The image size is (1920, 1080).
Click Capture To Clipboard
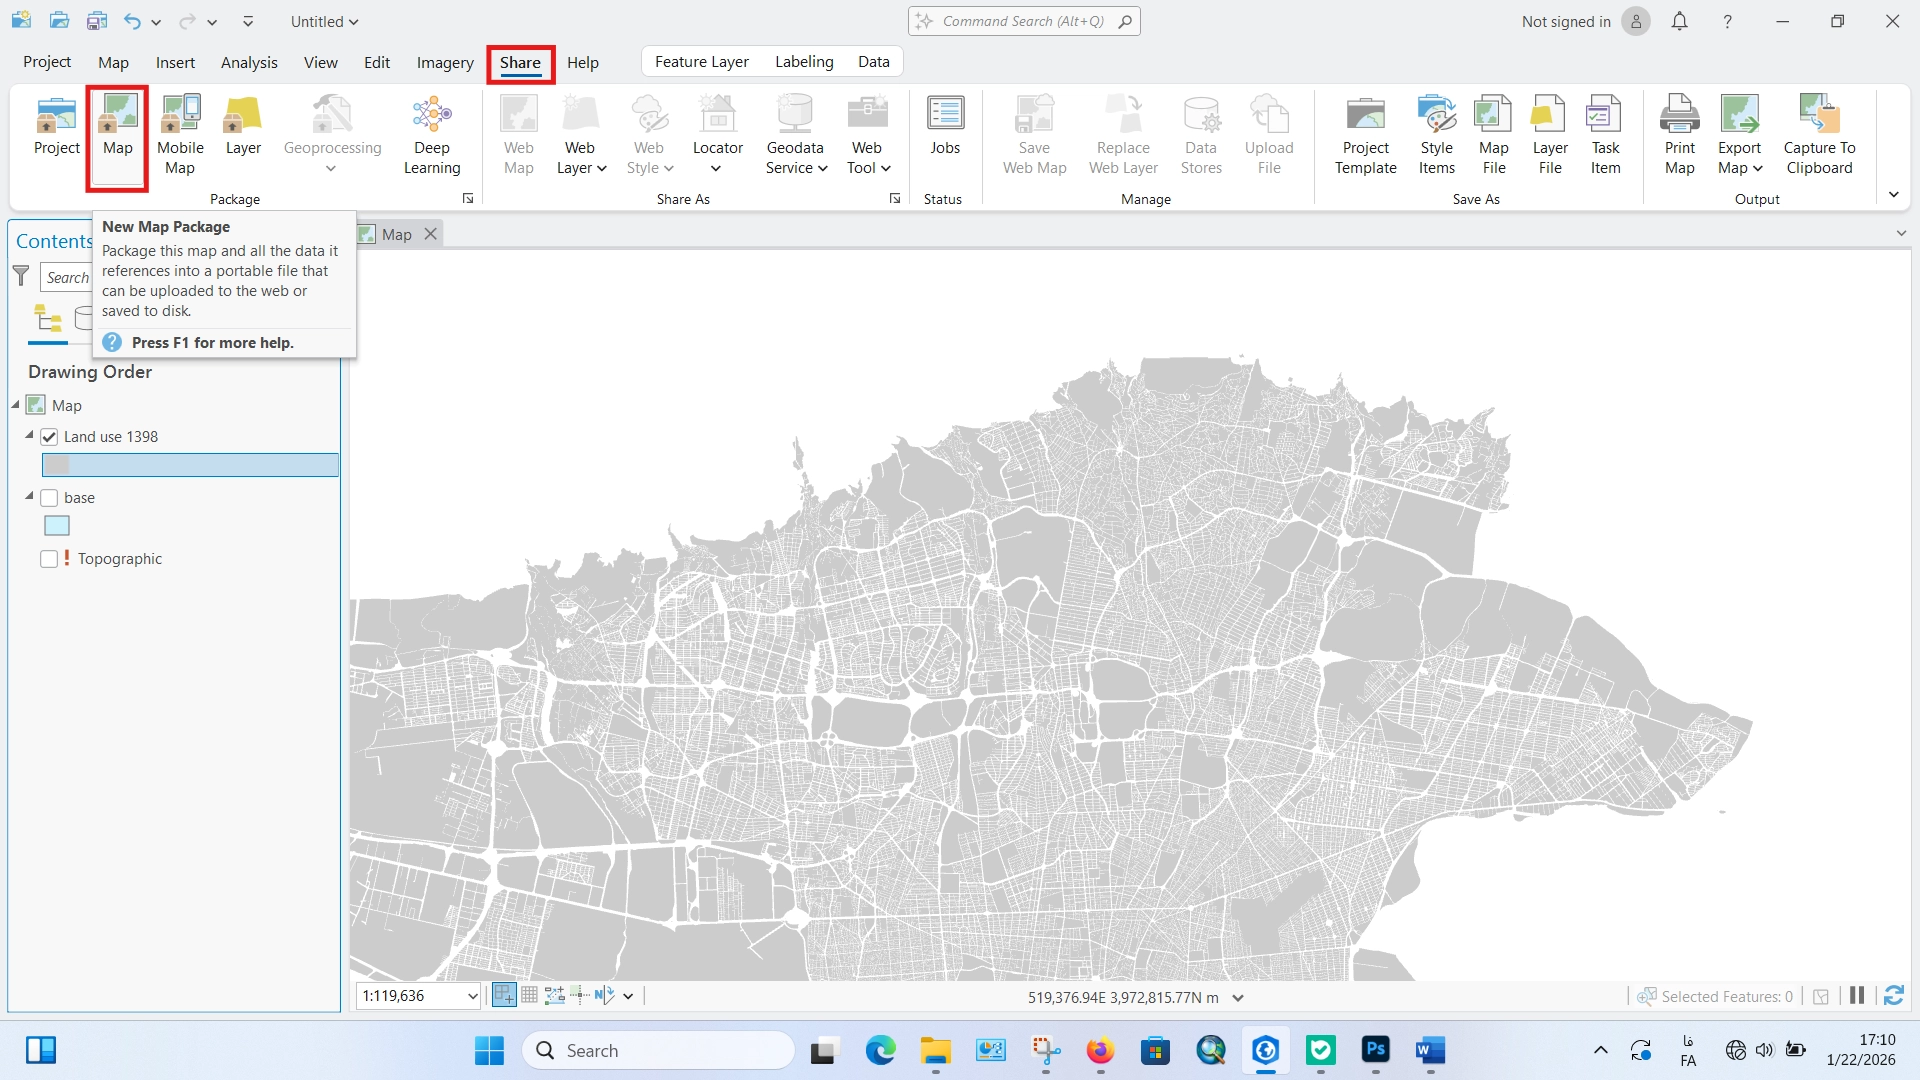click(x=1819, y=136)
